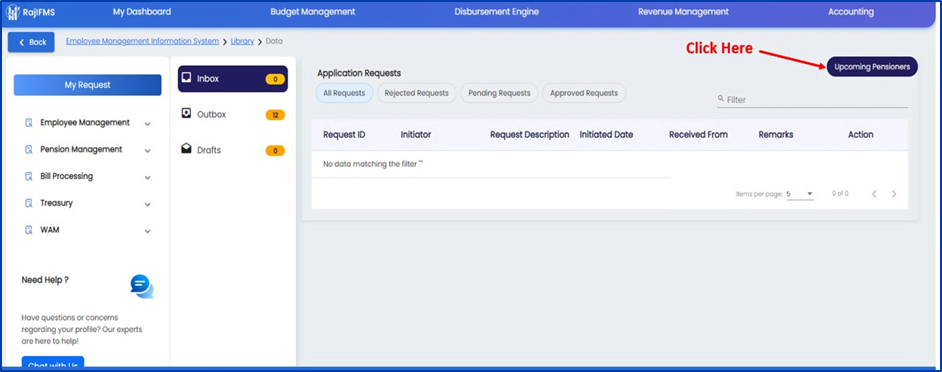The height and width of the screenshot is (372, 942).
Task: Click Request Description column header
Action: coord(529,135)
